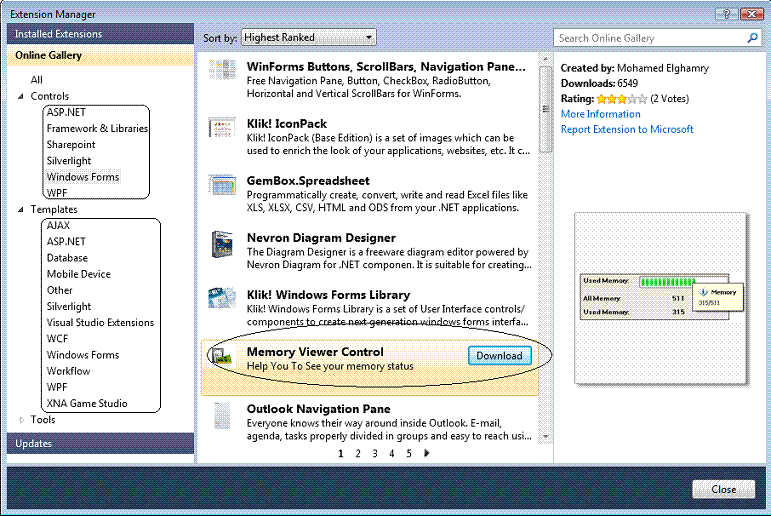Viewport: 771px width, 516px height.
Task: Select ASP.NET under Controls
Action: click(x=66, y=113)
